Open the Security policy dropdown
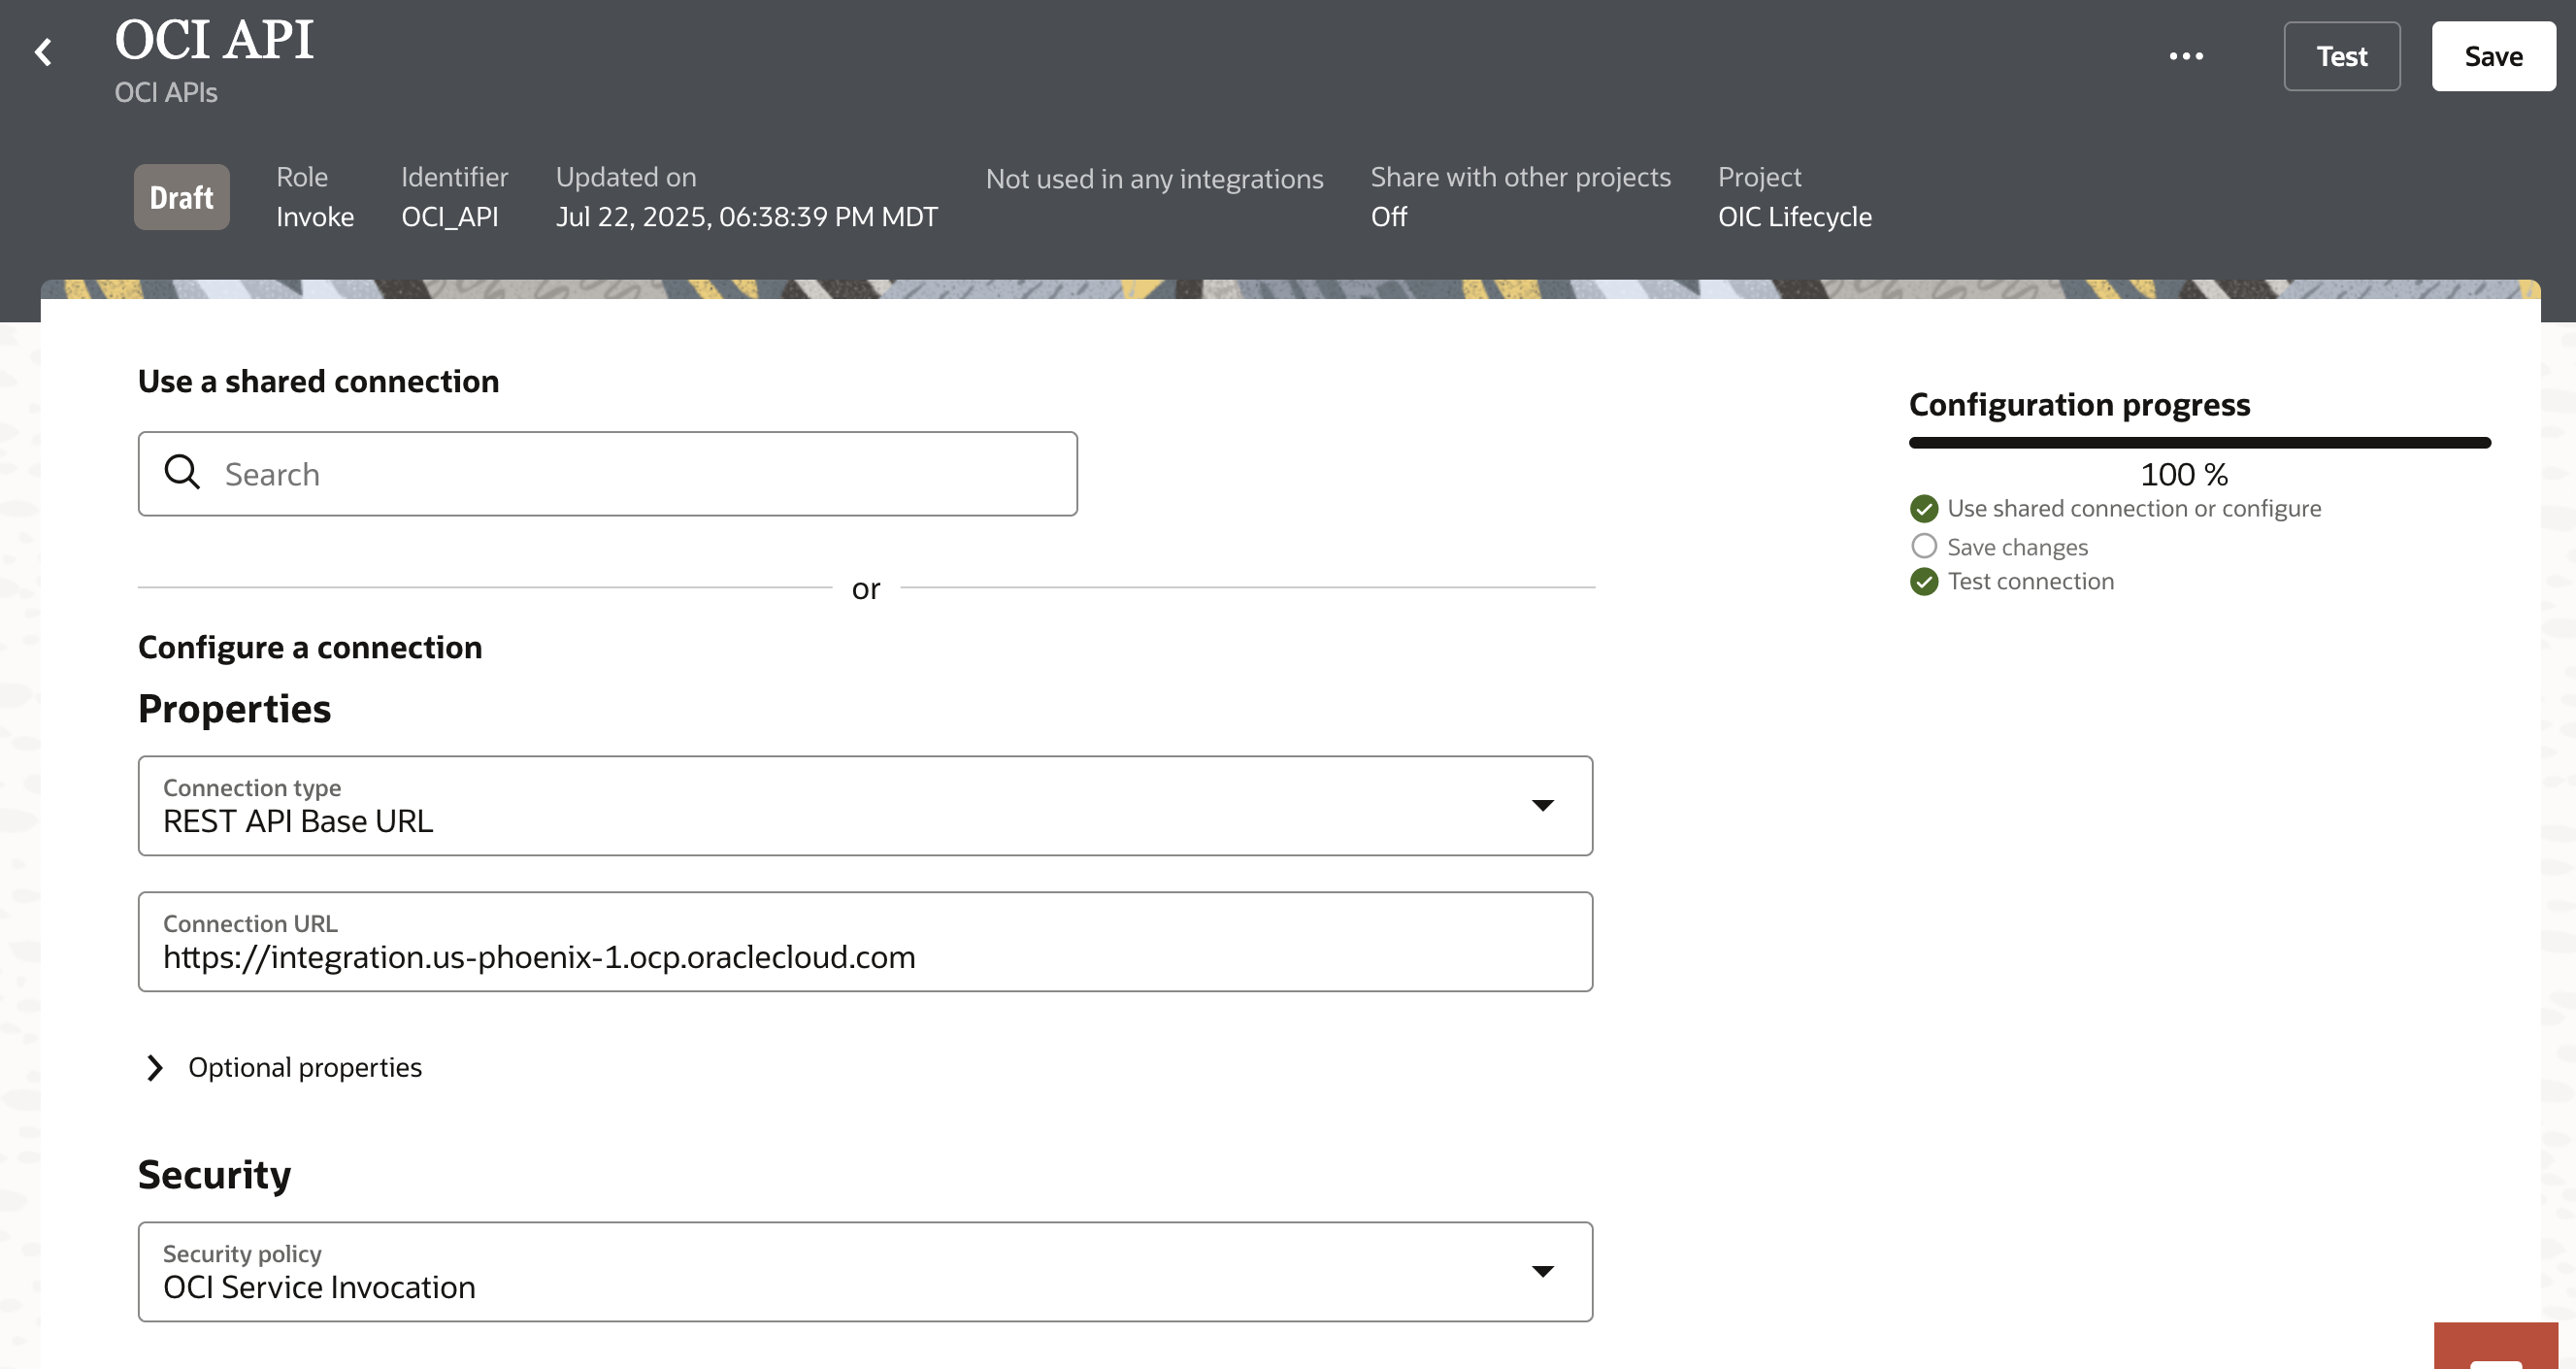Screen dimensions: 2576x1369 coord(1543,1271)
